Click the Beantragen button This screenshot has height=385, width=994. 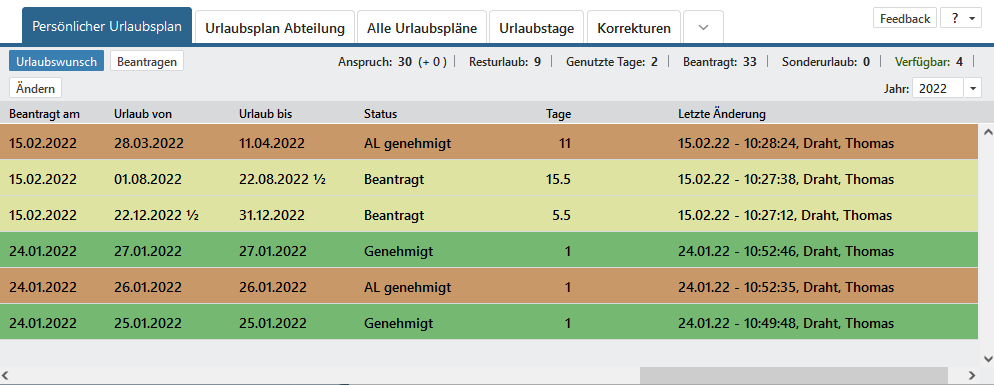147,62
